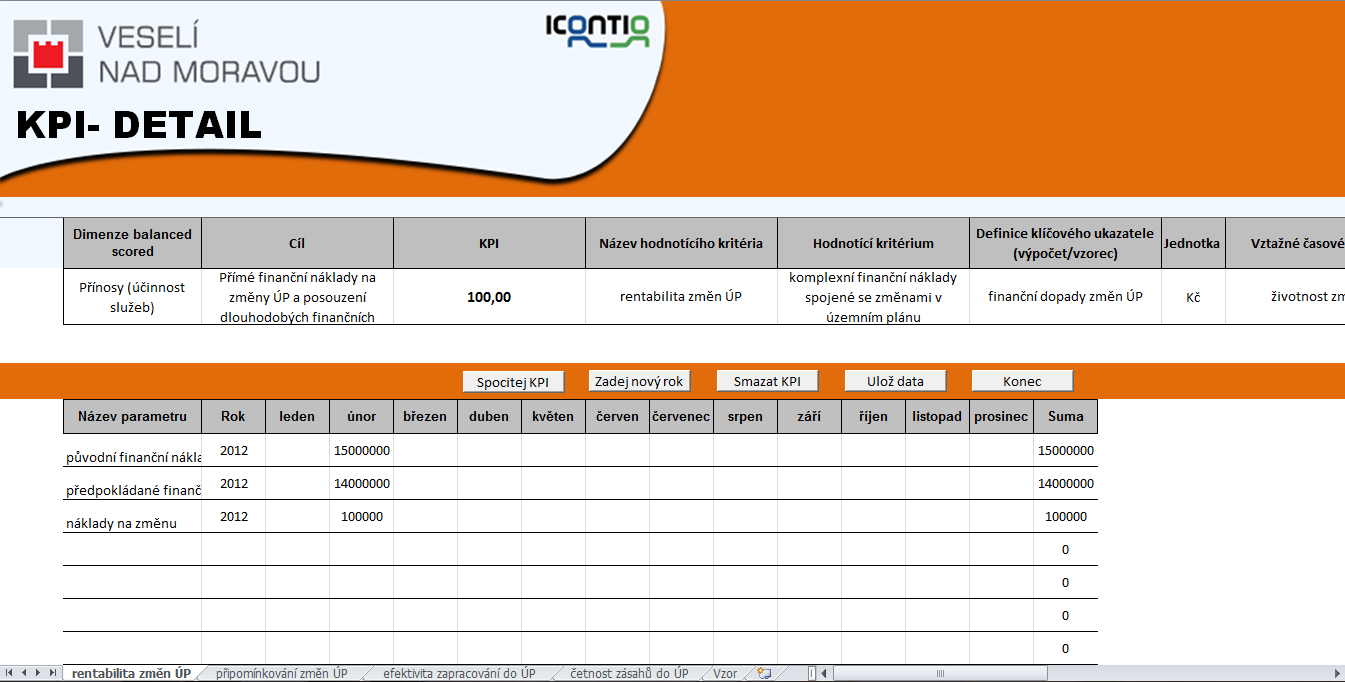The width and height of the screenshot is (1345, 682).
Task: Open the připomínkování změn ÚP sheet tab
Action: 281,673
